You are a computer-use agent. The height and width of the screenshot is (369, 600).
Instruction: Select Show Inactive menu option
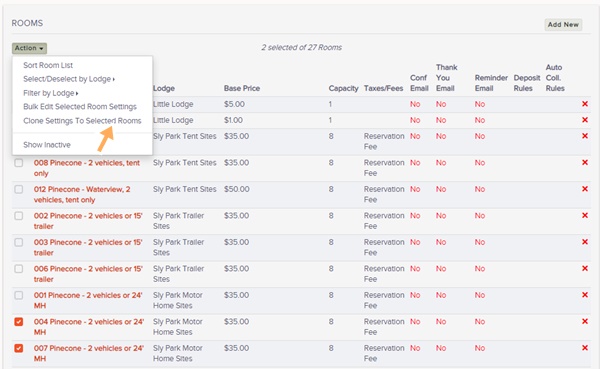click(x=47, y=145)
